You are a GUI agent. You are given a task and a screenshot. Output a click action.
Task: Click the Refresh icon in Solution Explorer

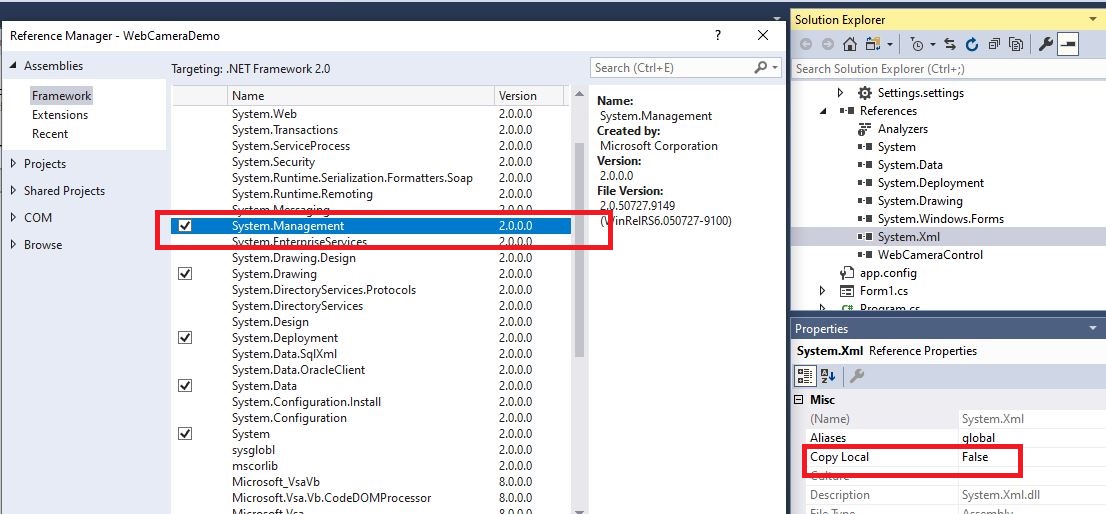coord(971,44)
